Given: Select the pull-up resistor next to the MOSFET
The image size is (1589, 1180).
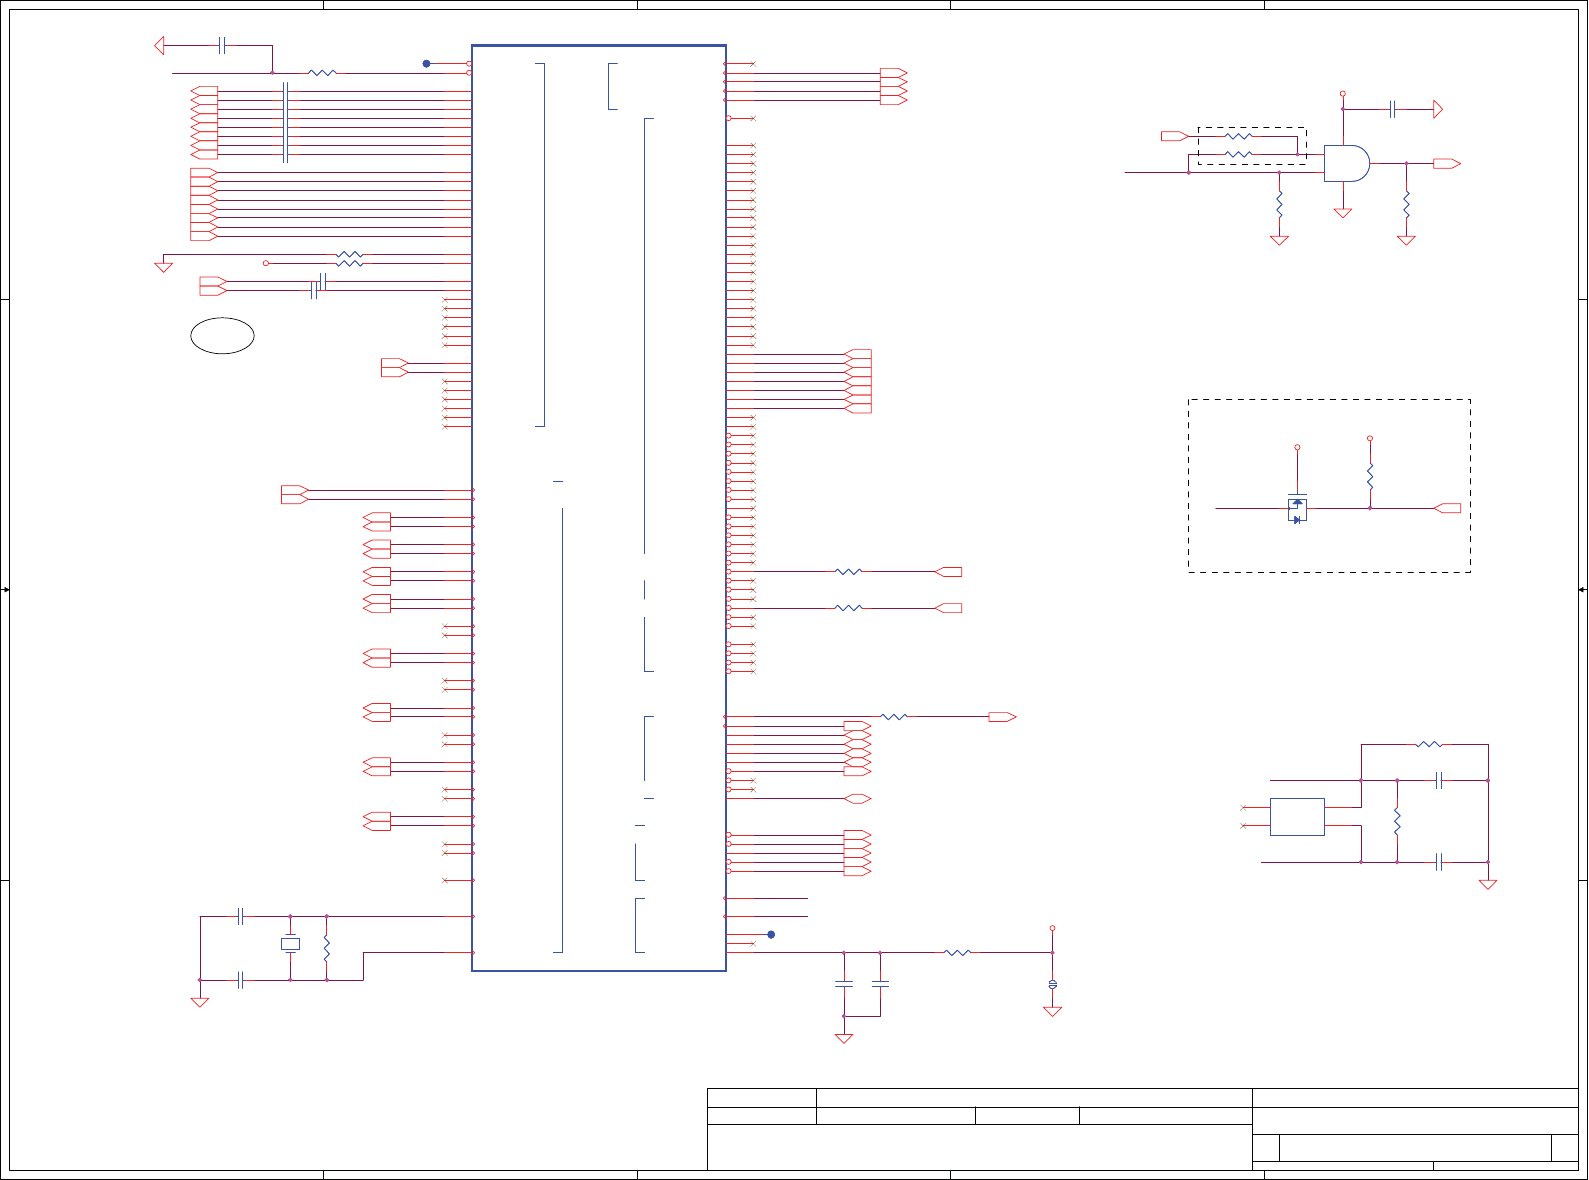Looking at the screenshot, I should click(1370, 476).
